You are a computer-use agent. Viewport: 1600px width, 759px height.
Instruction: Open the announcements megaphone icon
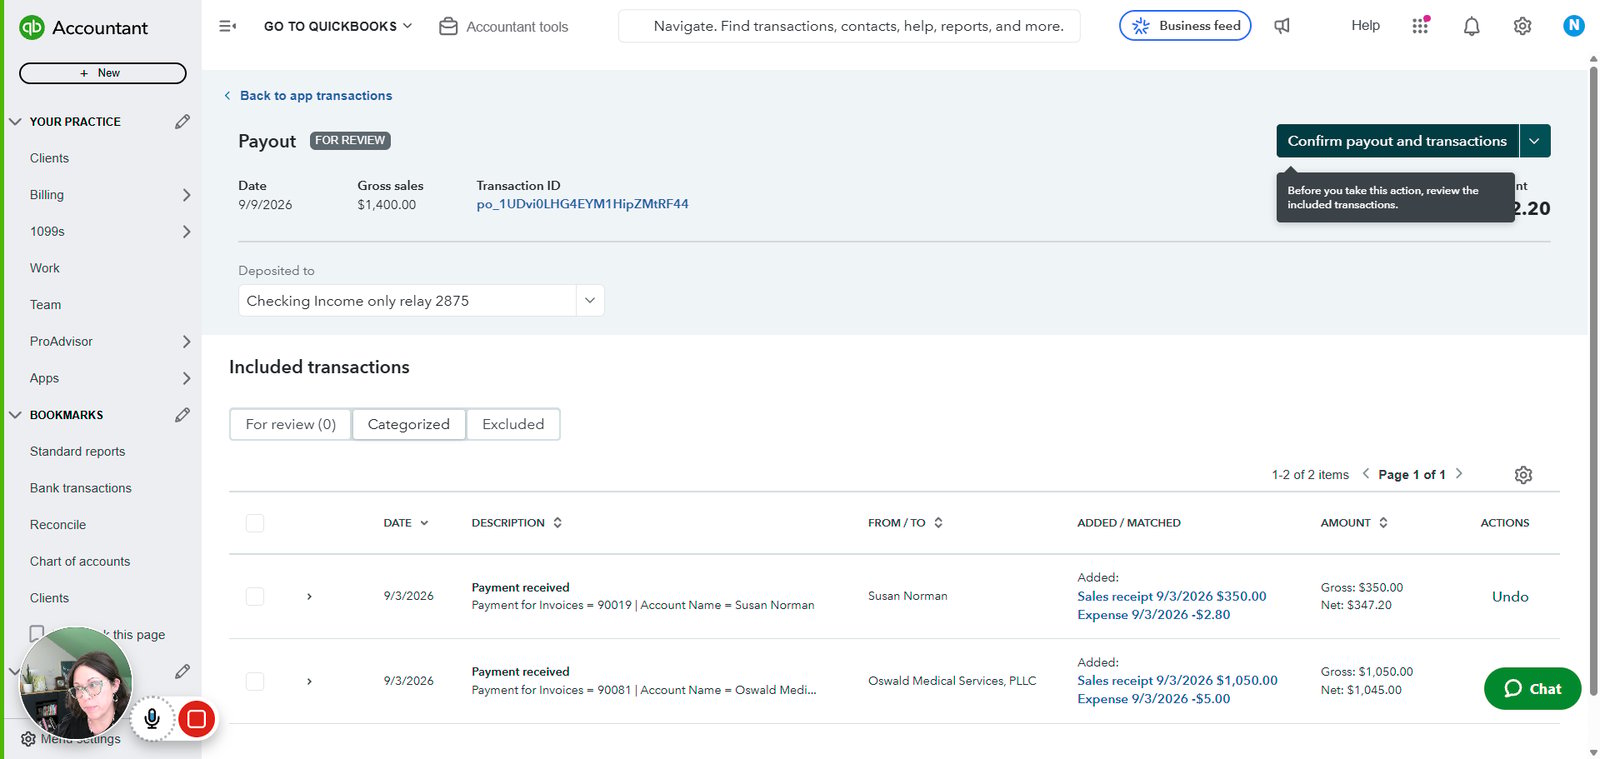click(x=1282, y=26)
